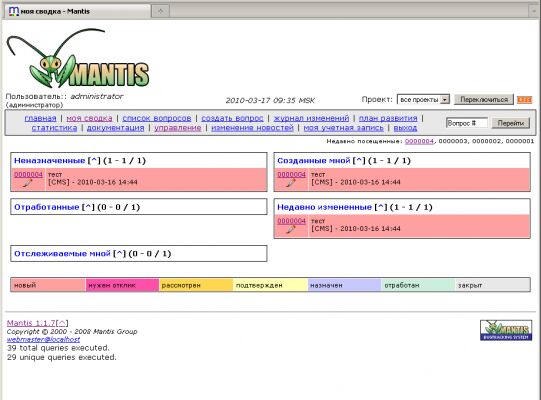Edit issue pencil in Недавно измененные box
541x400 pixels.
pyautogui.click(x=291, y=229)
